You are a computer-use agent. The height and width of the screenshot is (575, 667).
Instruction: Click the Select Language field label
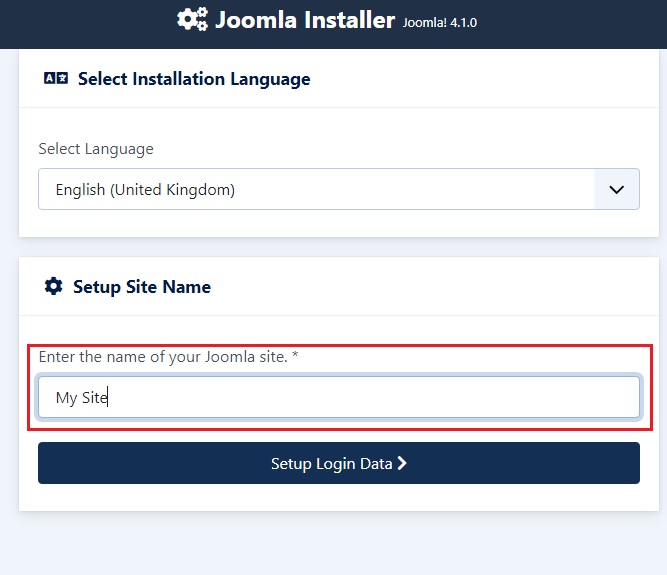96,149
